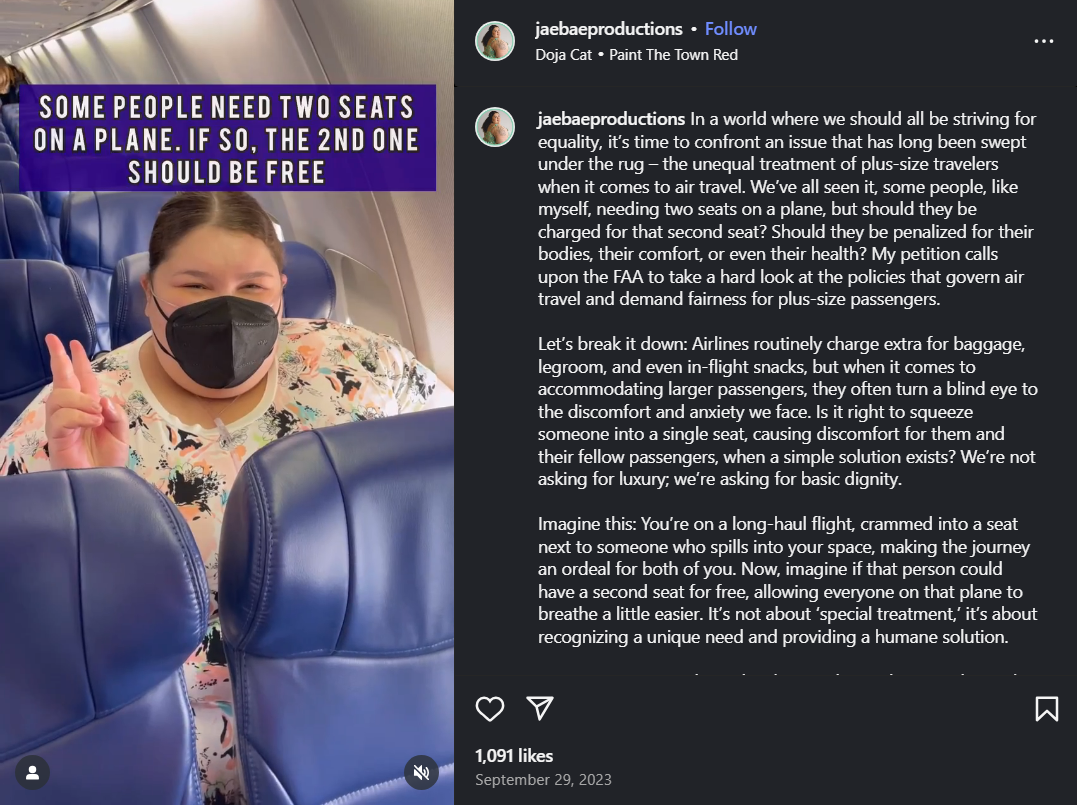This screenshot has width=1077, height=805.
Task: Click the caption paragraph starting "Imagine this"
Action: pyautogui.click(x=786, y=580)
